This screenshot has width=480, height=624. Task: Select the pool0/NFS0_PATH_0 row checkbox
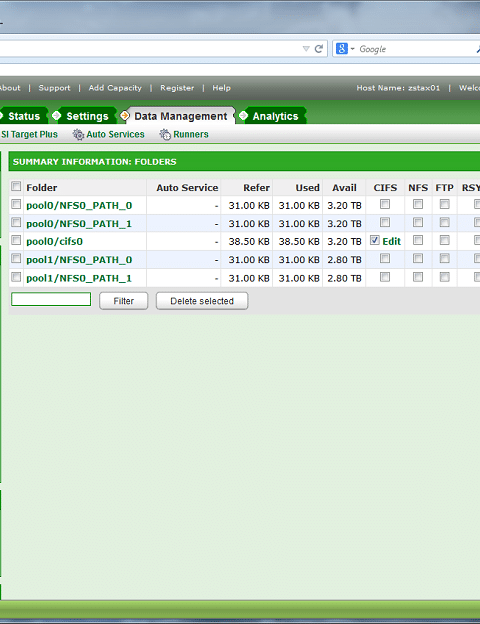16,204
